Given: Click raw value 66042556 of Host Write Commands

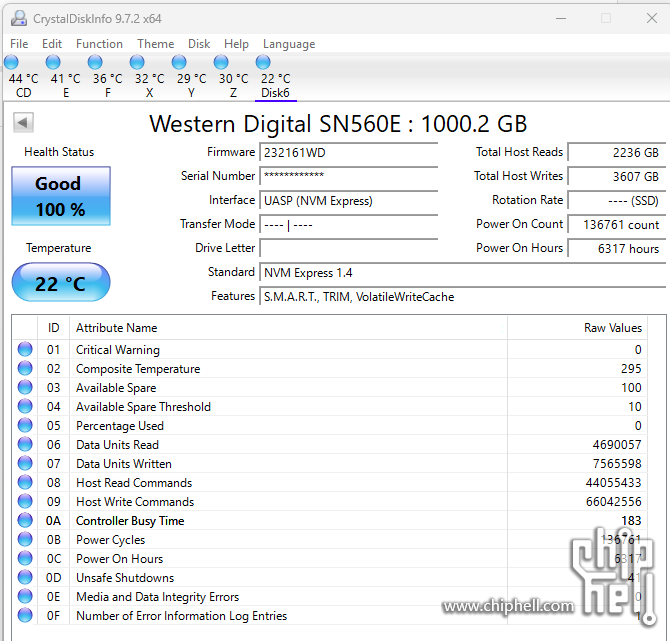Looking at the screenshot, I should pos(613,502).
